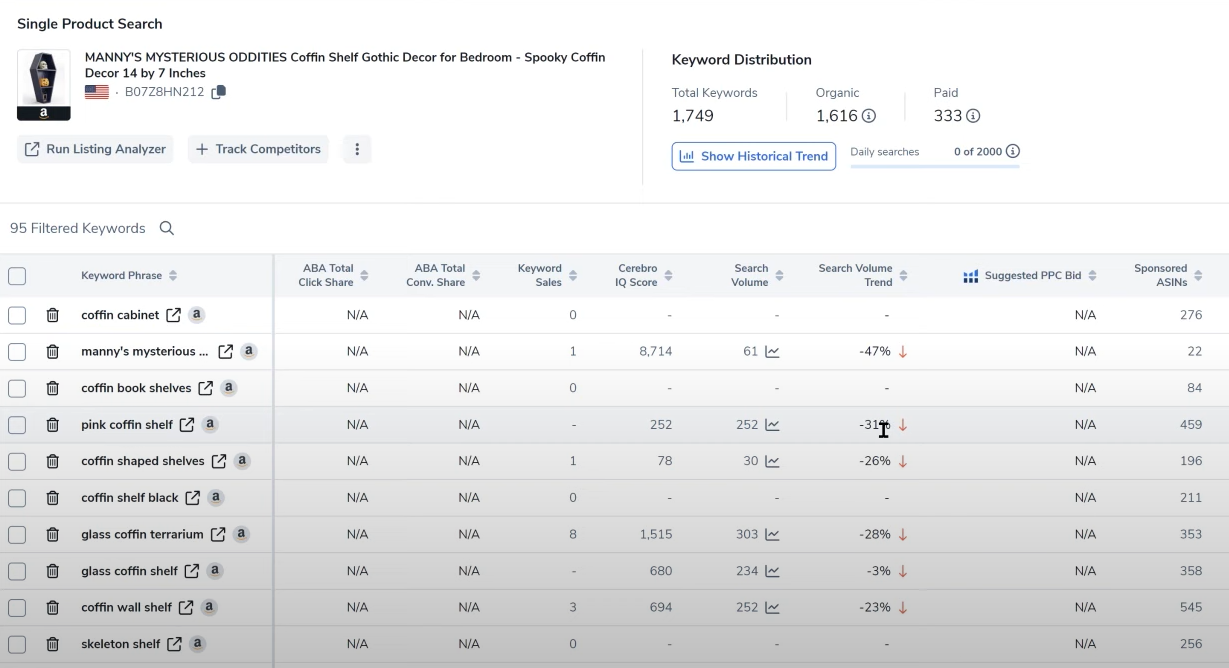Open the glass coffin terrarium keyword phrase
1229x668 pixels.
tap(142, 535)
